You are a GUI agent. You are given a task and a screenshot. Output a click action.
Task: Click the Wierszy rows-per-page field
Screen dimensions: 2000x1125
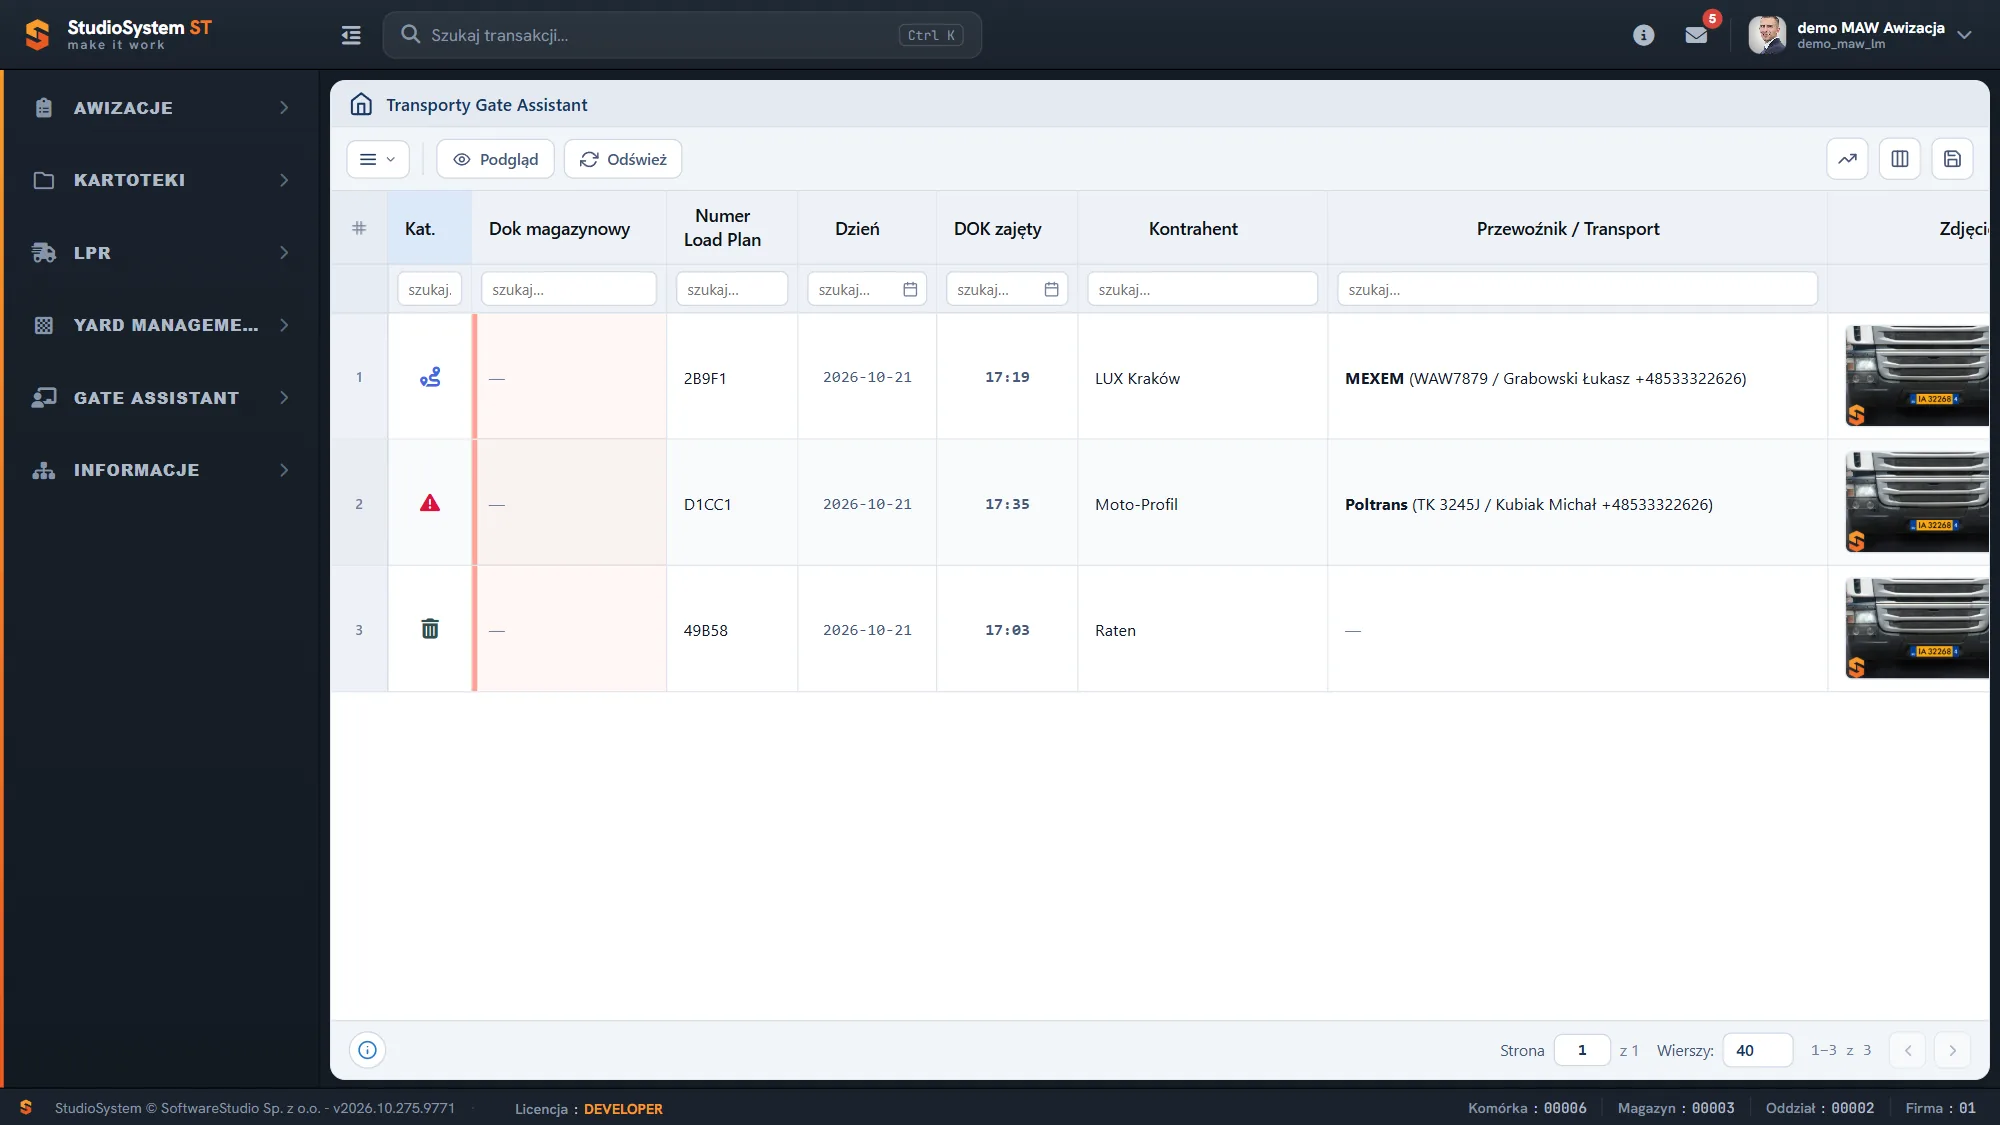coord(1757,1050)
